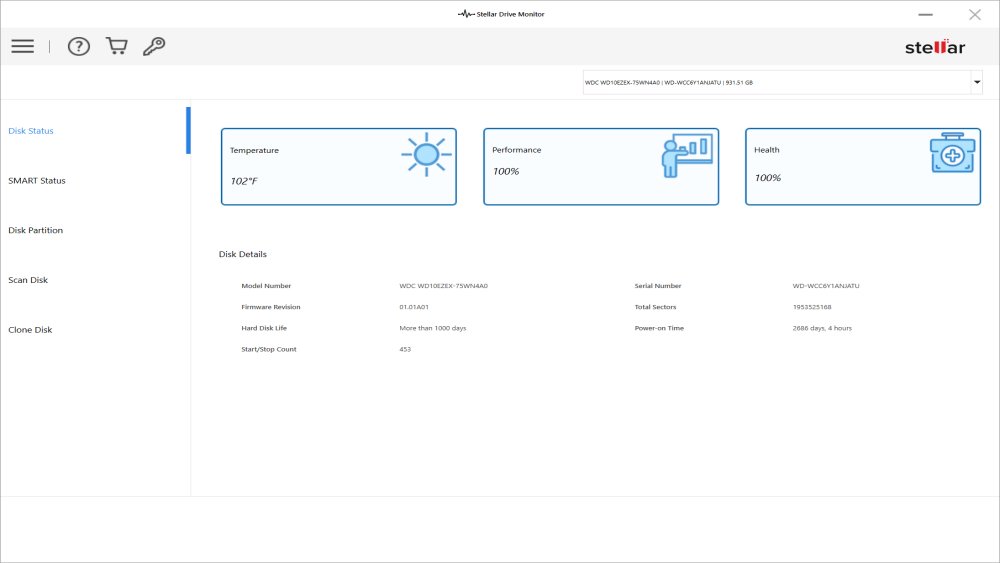Image resolution: width=1000 pixels, height=563 pixels.
Task: Expand the disk selection dropdown arrow
Action: 976,82
